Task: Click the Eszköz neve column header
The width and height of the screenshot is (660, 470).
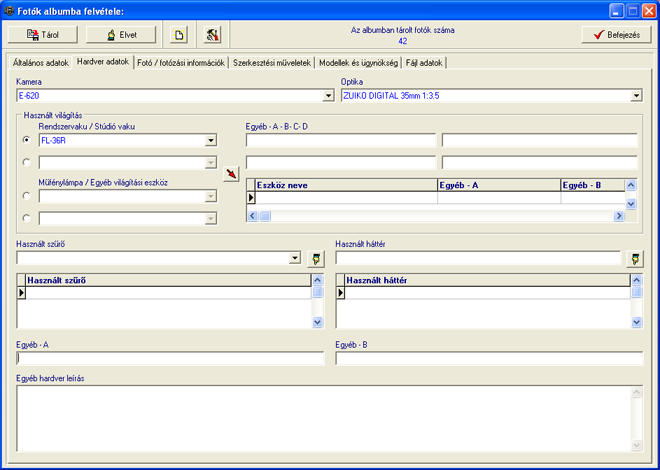Action: [346, 185]
